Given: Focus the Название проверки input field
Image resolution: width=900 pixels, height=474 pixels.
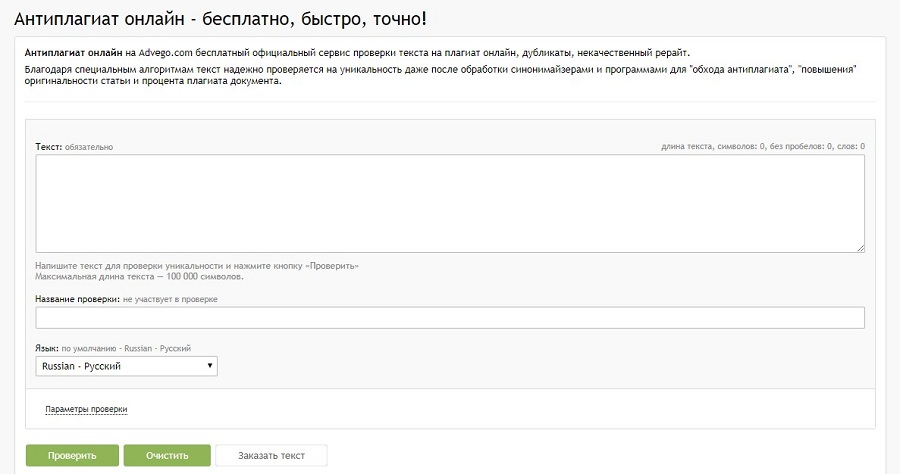Looking at the screenshot, I should click(x=450, y=318).
